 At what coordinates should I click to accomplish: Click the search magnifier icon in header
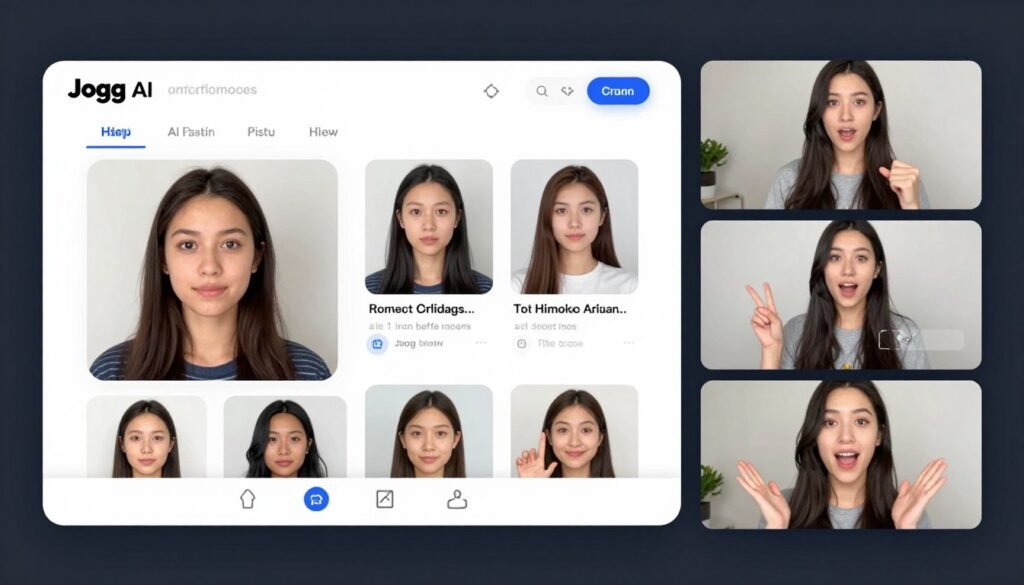pos(541,90)
